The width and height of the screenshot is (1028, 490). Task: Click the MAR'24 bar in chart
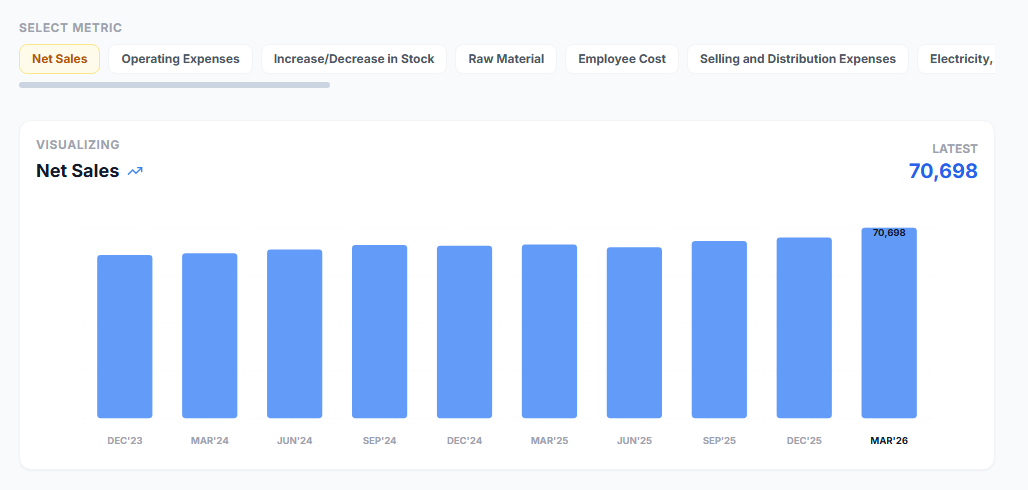[210, 335]
